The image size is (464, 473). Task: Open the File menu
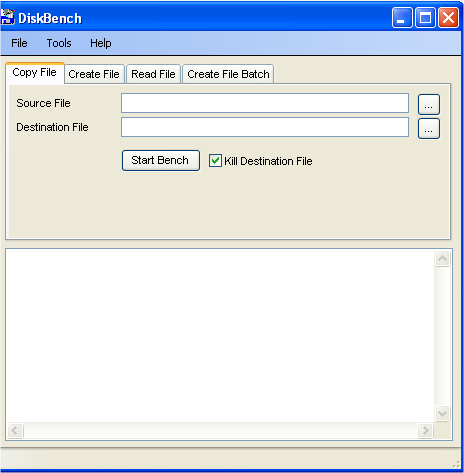19,43
